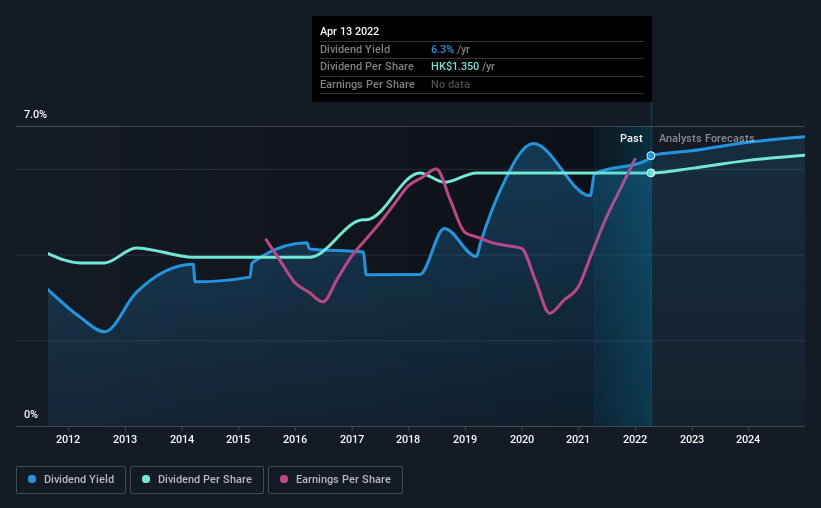Click the 7.0% y-axis label
Viewport: 821px width, 508px height.
coord(35,115)
